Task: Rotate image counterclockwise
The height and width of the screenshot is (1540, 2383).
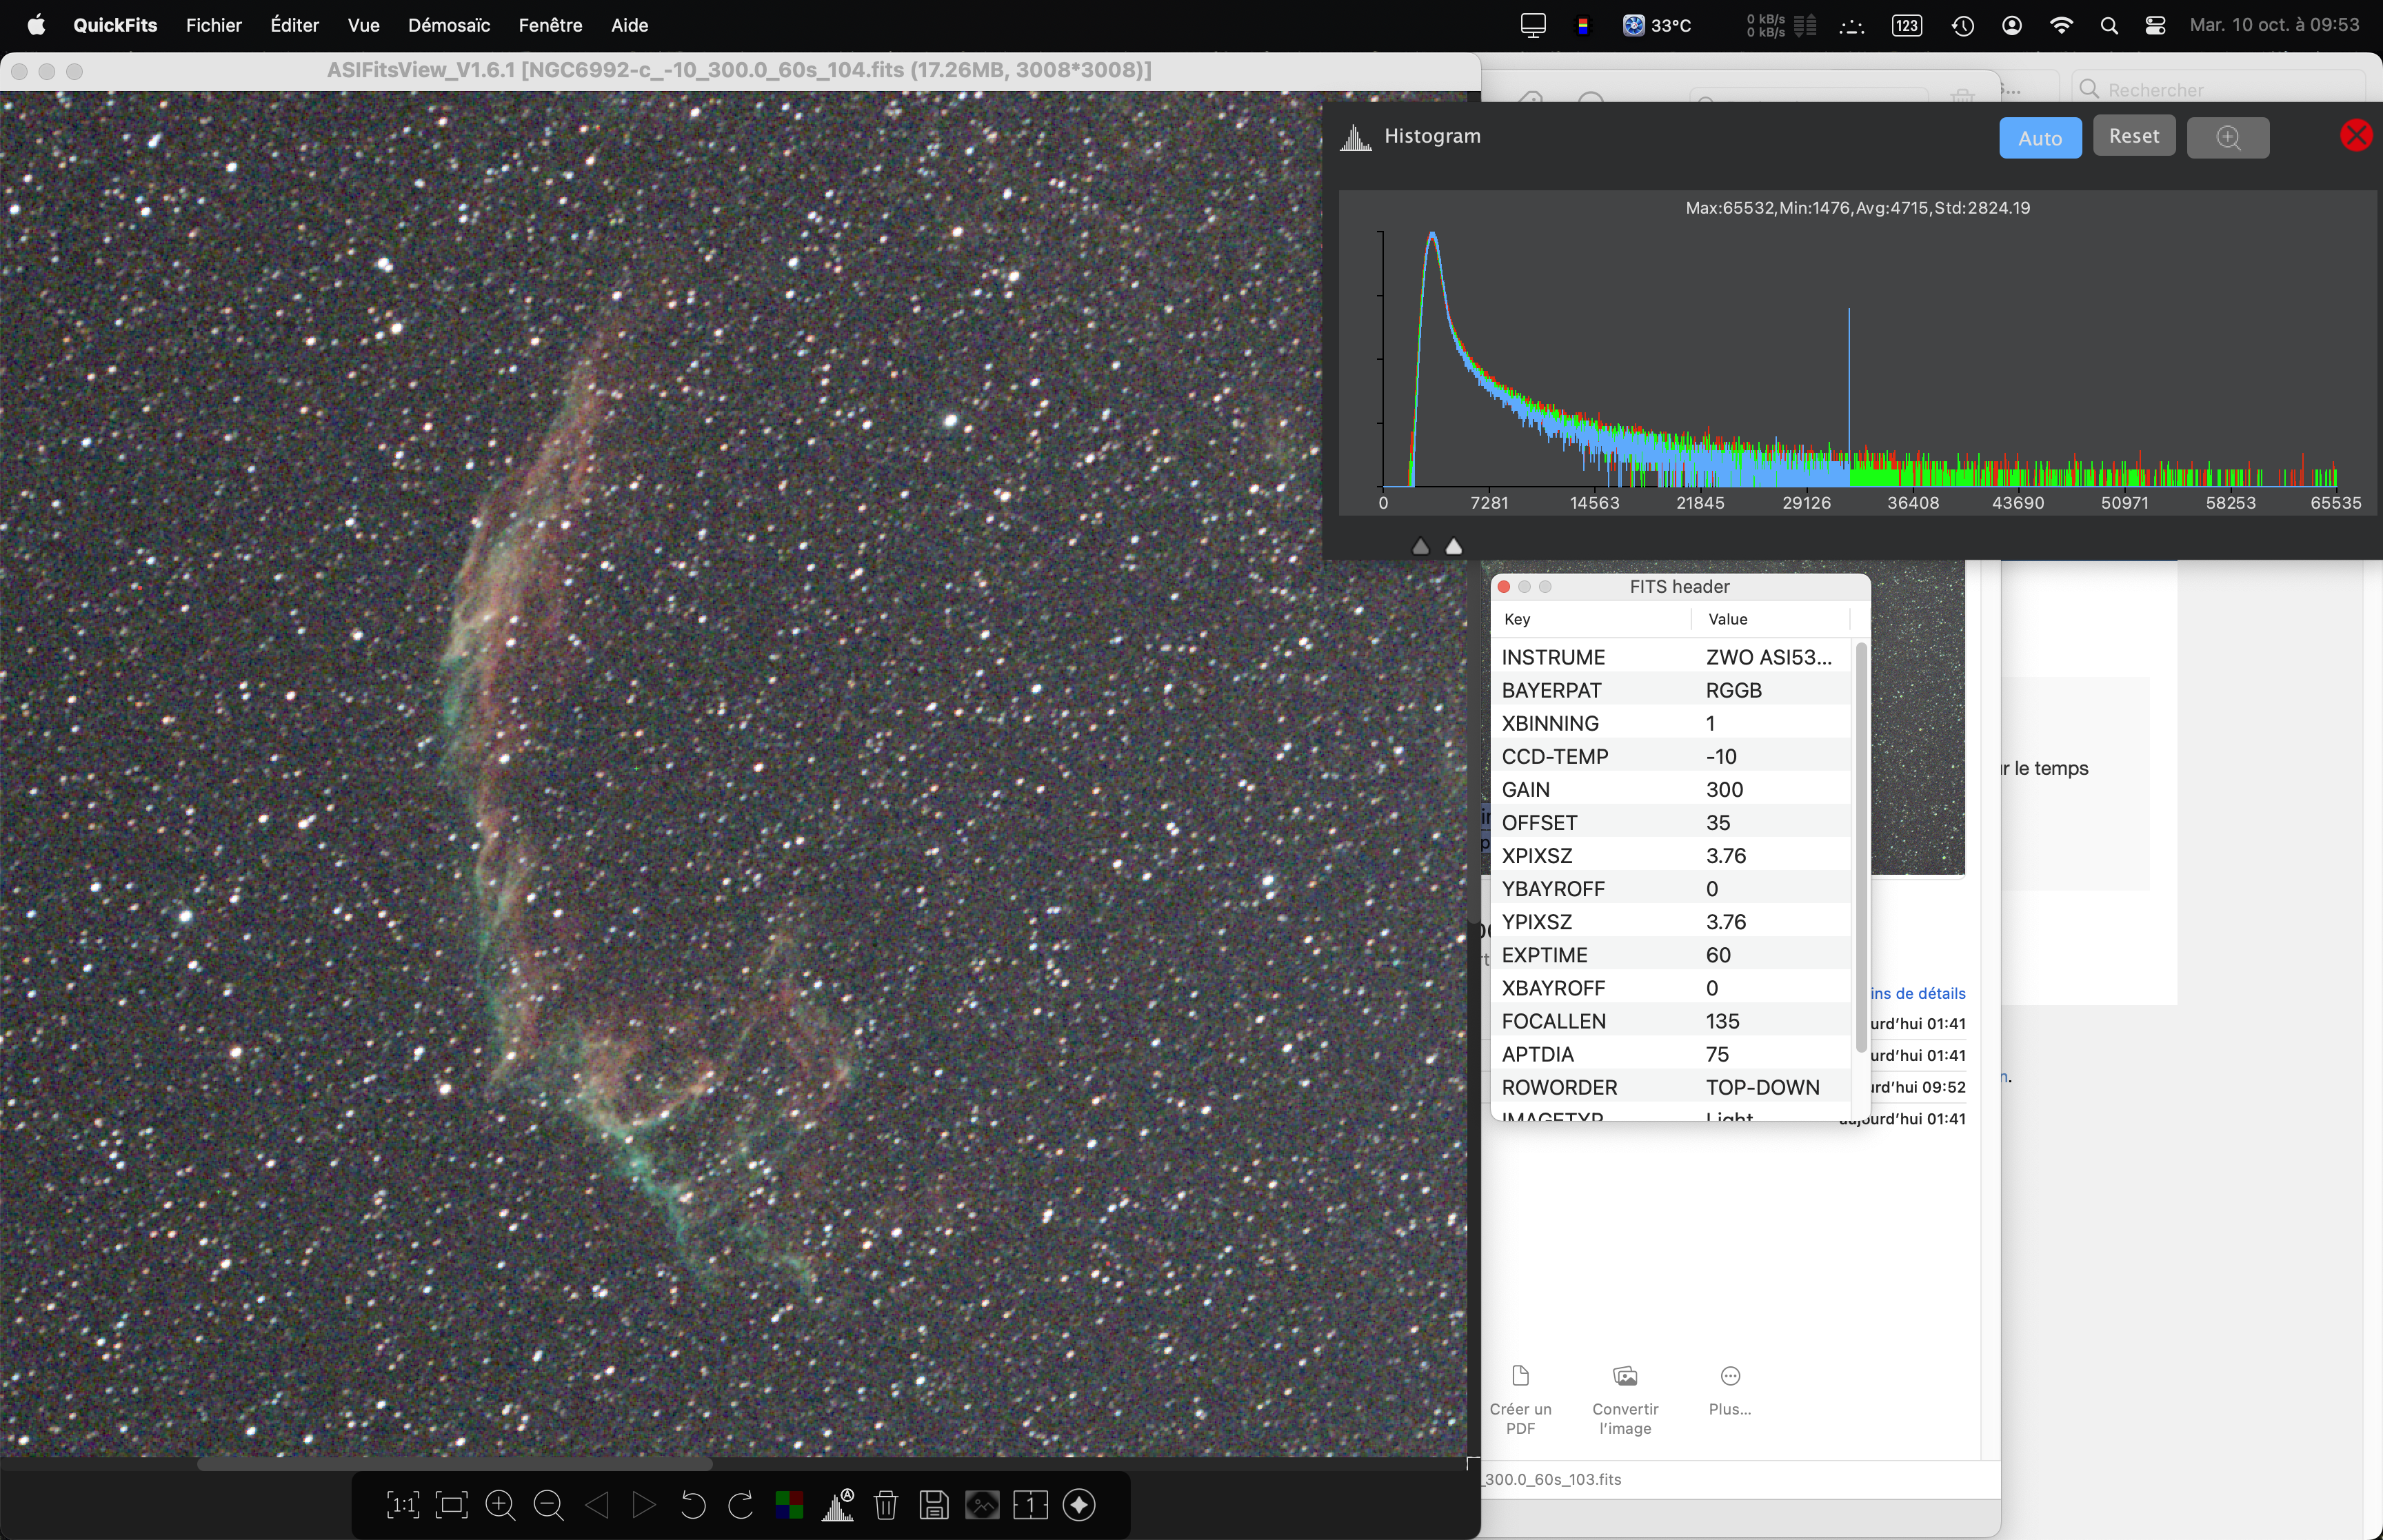Action: [x=693, y=1505]
